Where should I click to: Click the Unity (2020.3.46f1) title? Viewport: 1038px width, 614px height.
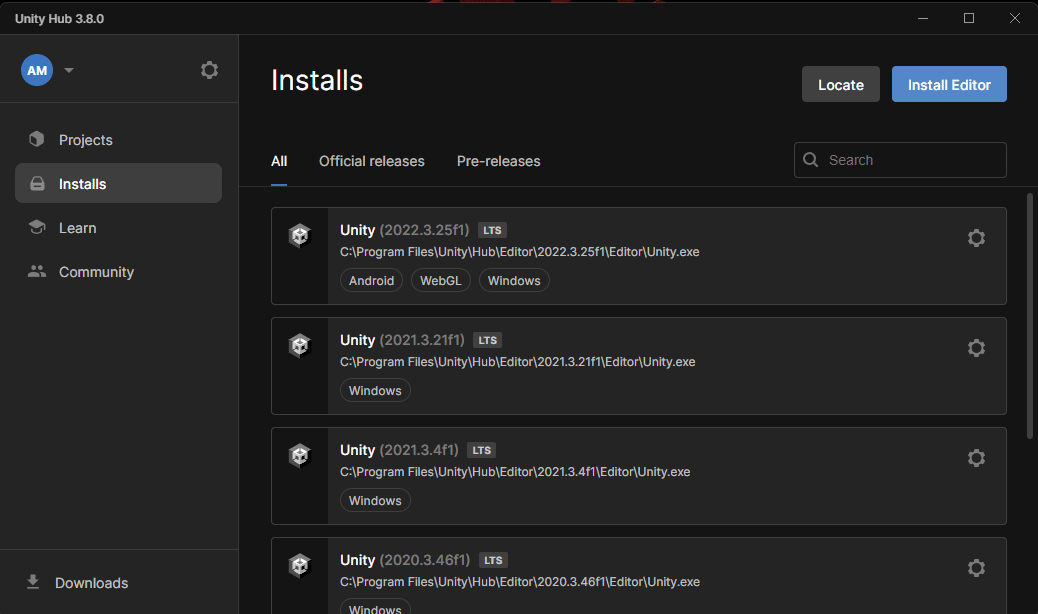(405, 560)
